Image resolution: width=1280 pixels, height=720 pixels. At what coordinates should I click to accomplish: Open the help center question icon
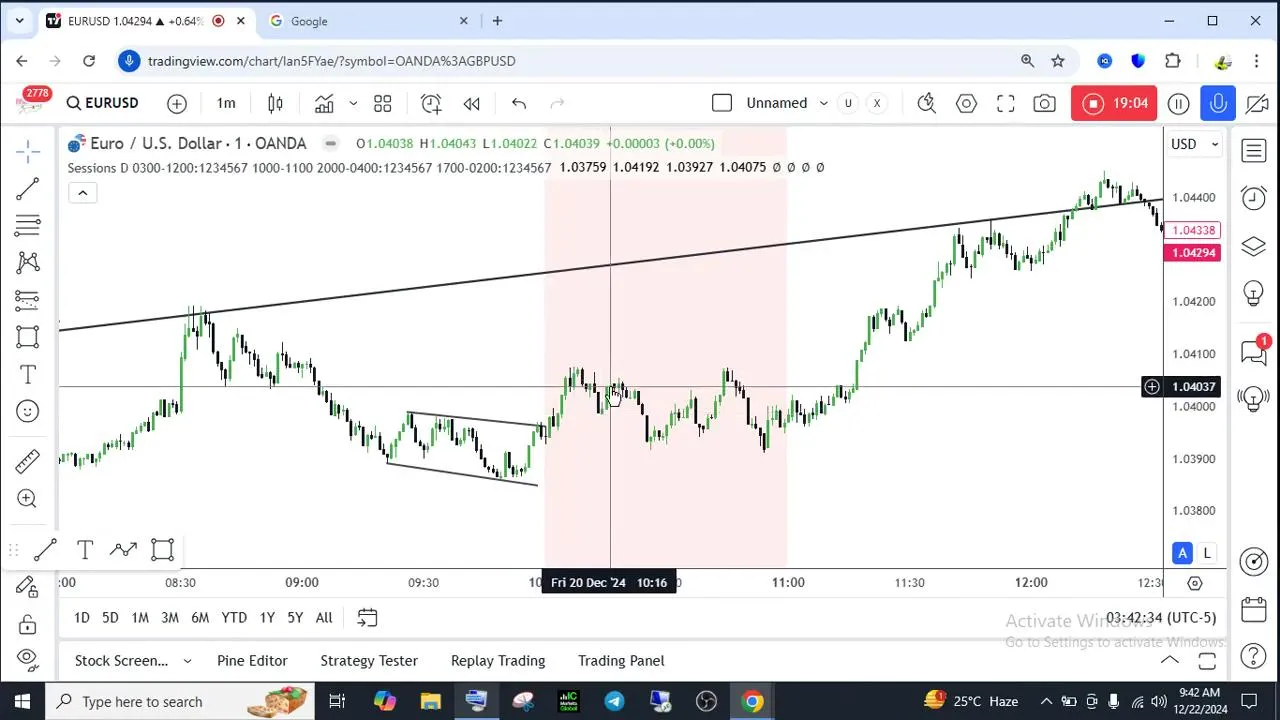point(1254,657)
